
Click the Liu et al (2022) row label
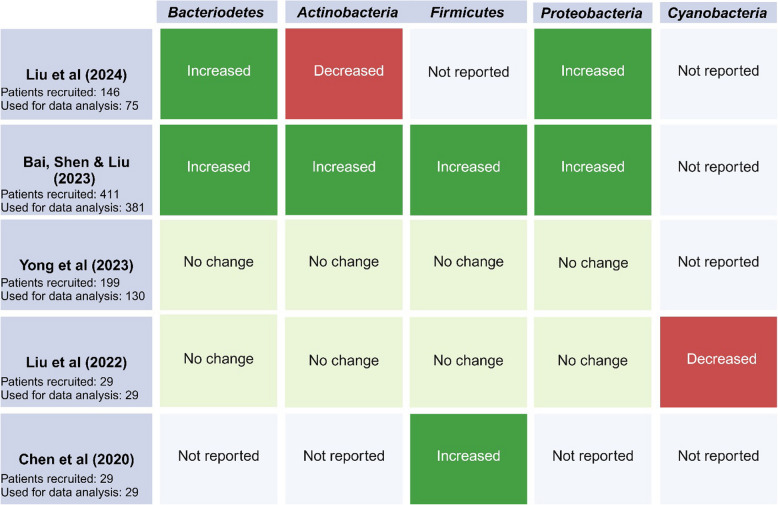pyautogui.click(x=76, y=360)
